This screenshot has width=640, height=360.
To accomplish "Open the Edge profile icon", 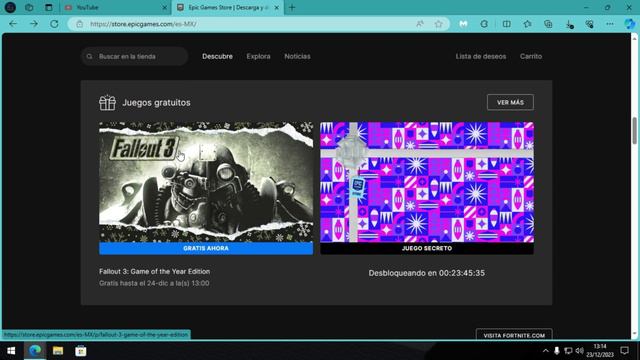I will point(10,7).
